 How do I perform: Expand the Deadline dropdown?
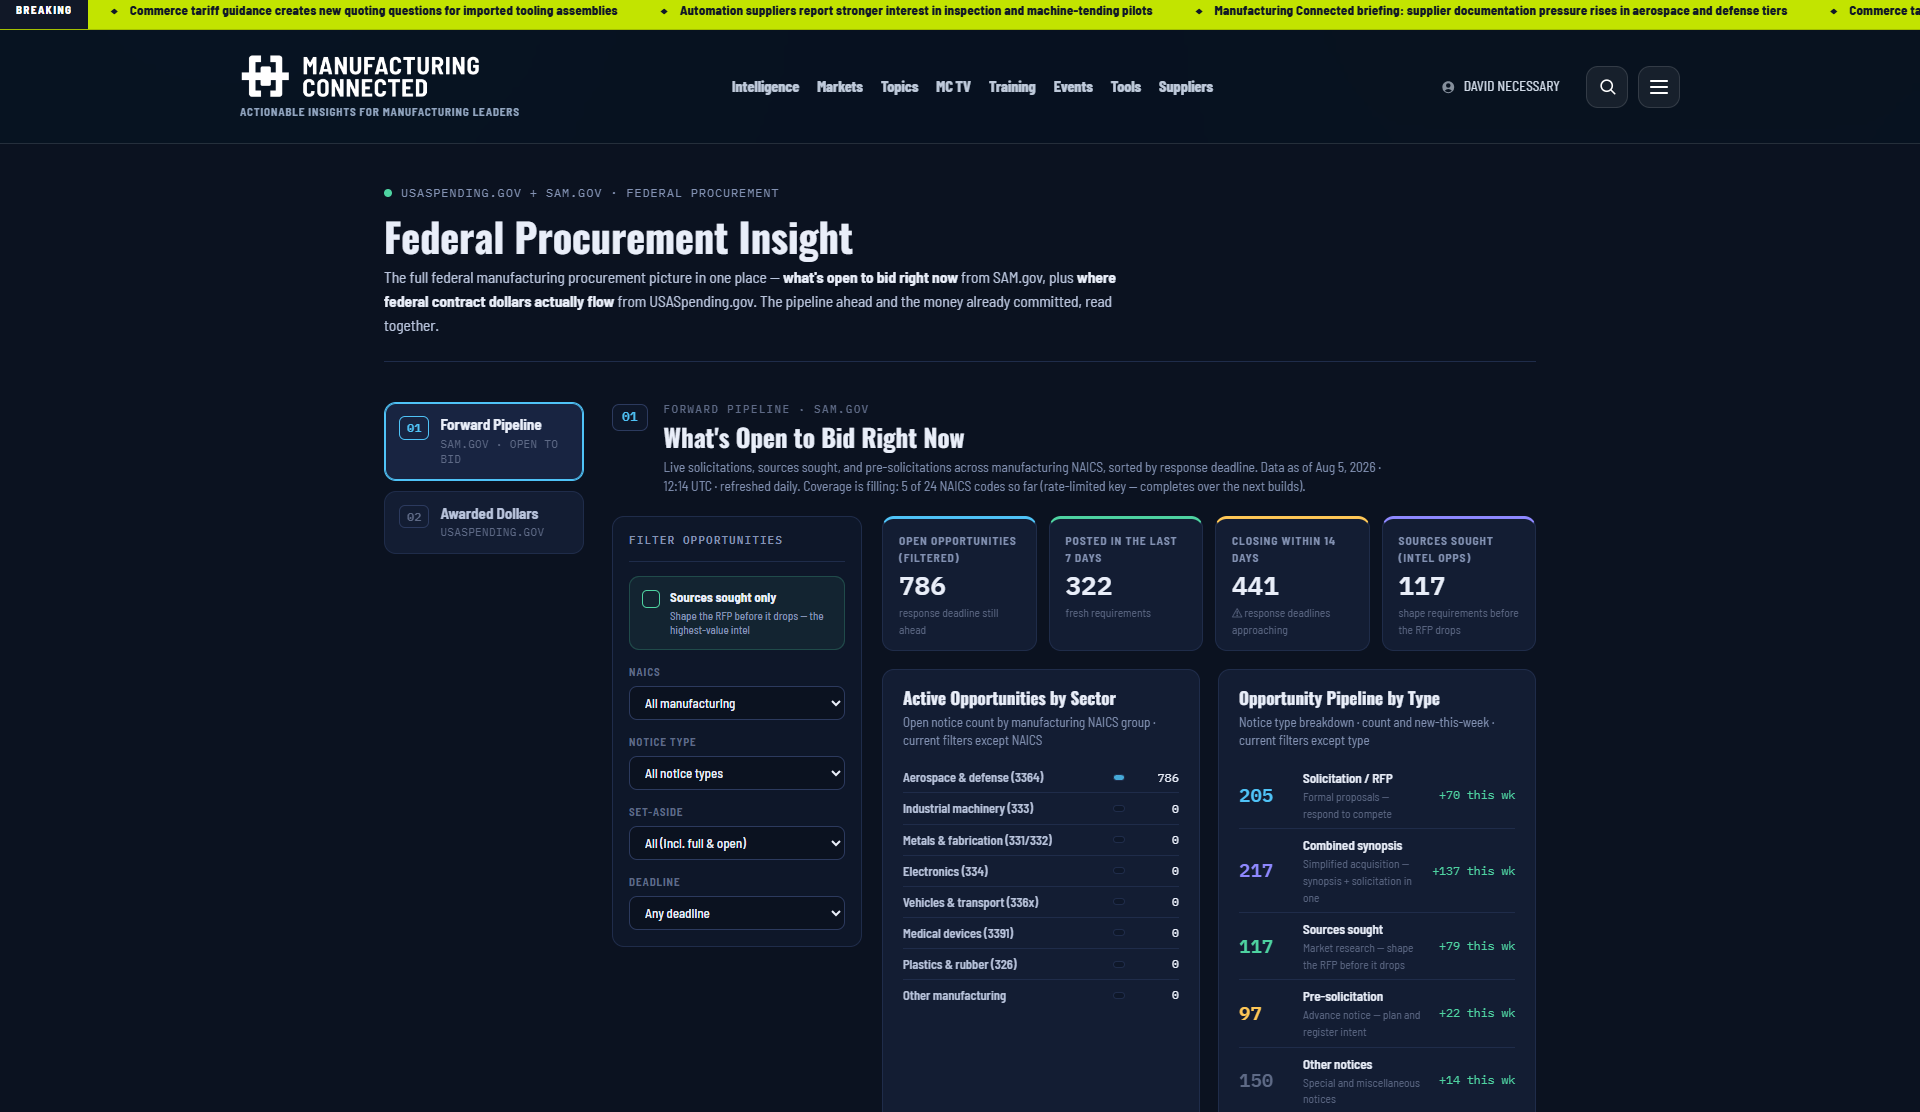coord(737,913)
